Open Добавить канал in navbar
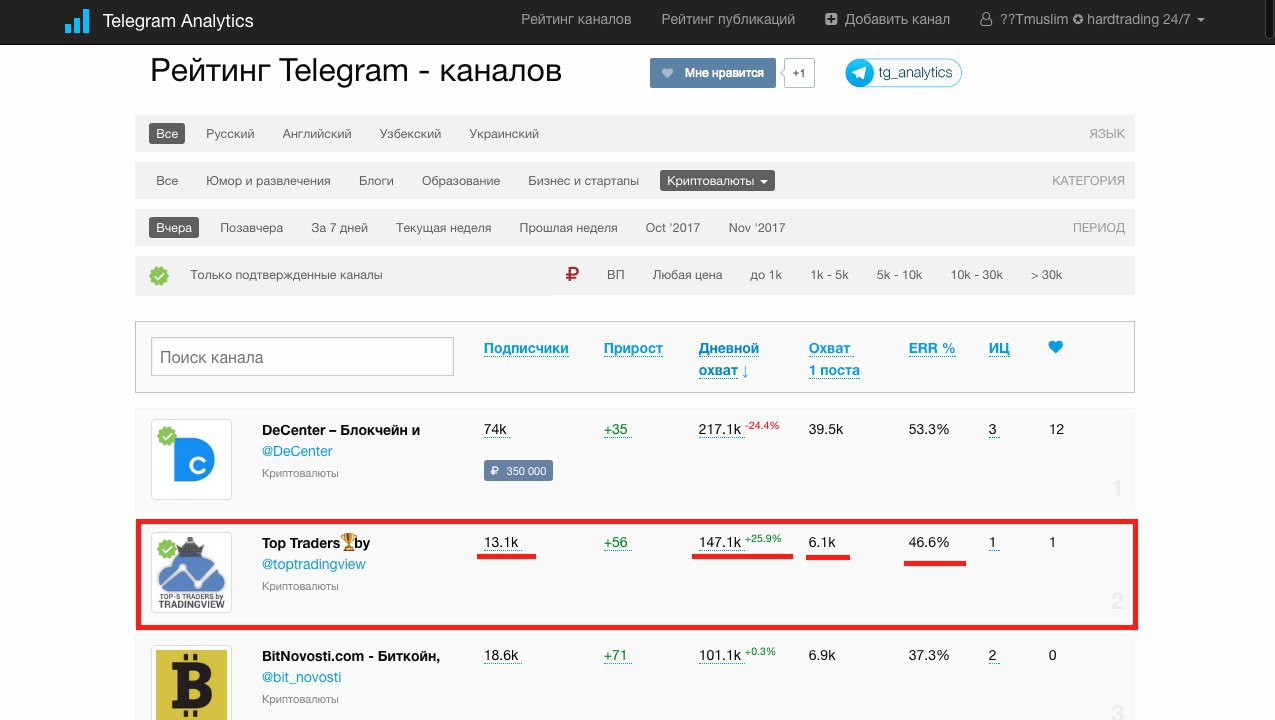 tap(887, 19)
